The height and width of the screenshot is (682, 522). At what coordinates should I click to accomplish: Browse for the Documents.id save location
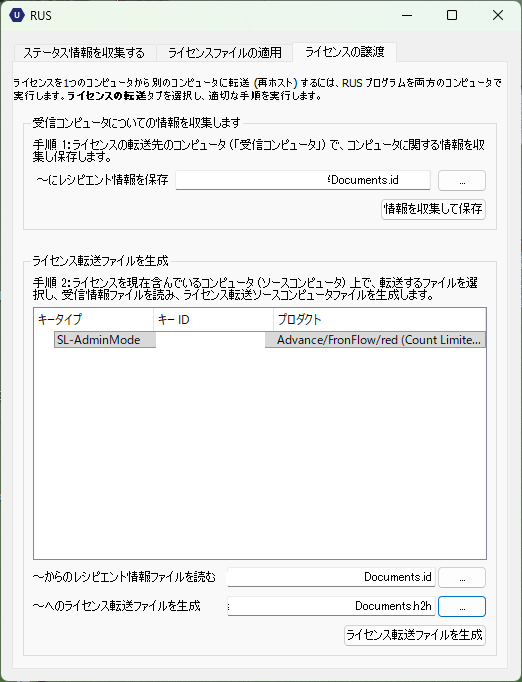click(462, 181)
